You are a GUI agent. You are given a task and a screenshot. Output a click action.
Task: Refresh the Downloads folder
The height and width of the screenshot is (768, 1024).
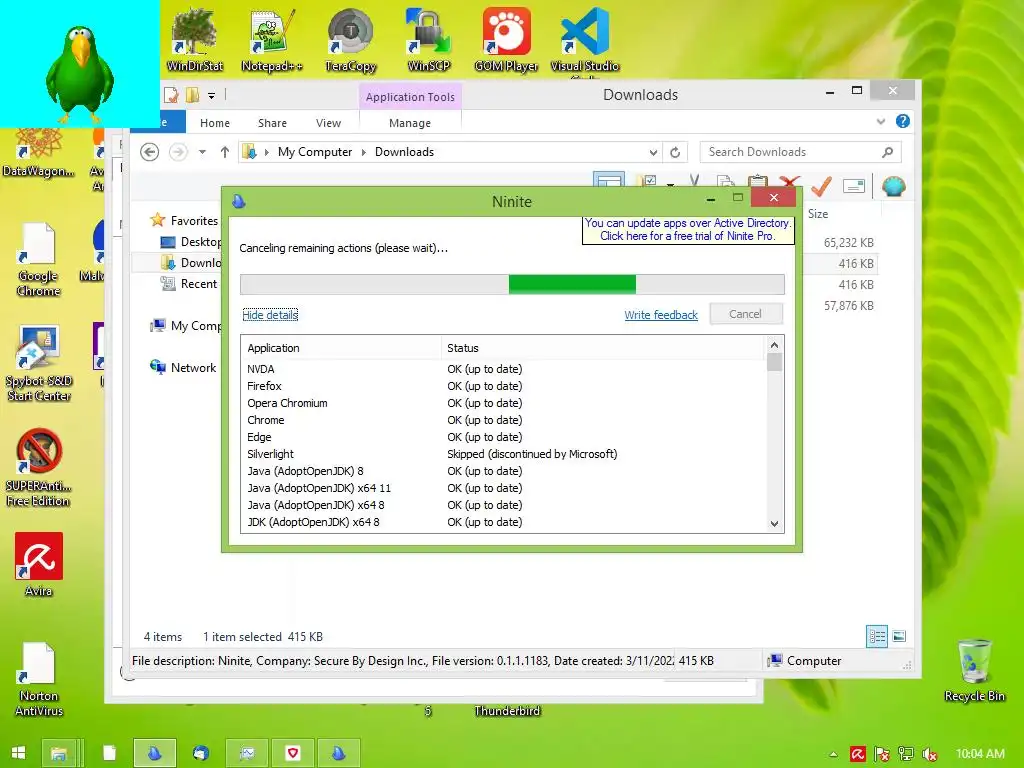pos(675,152)
